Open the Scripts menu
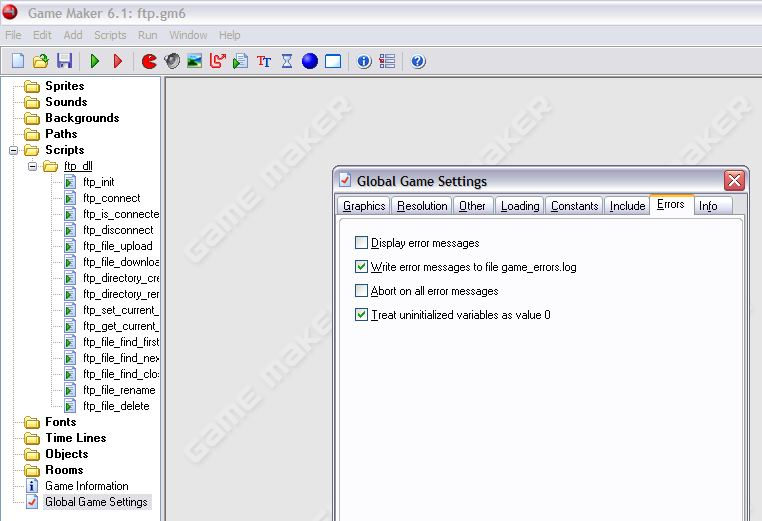 coord(110,35)
